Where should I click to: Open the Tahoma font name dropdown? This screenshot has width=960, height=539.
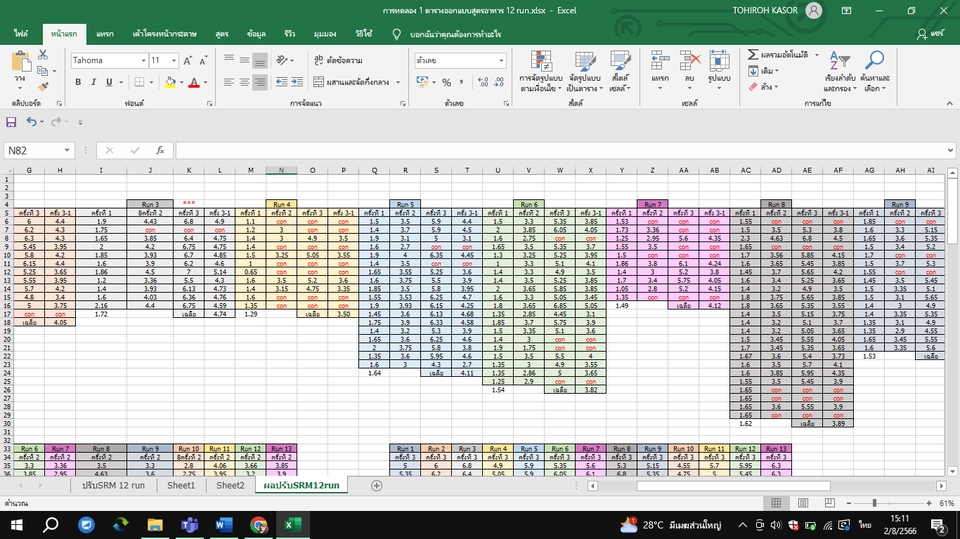143,61
